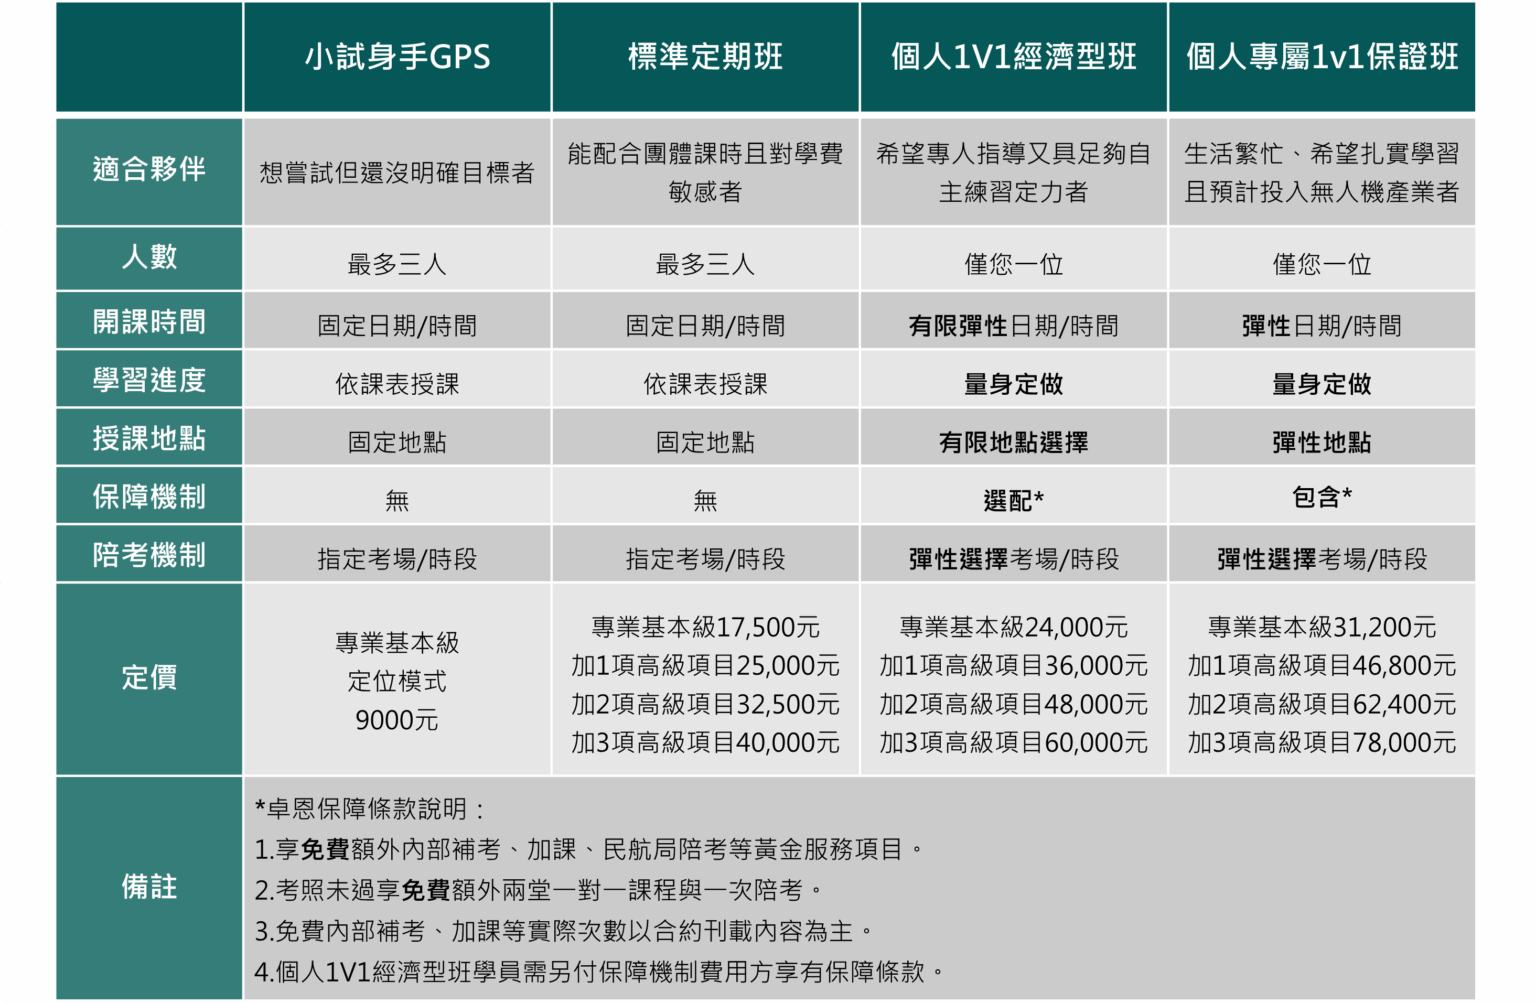Select the 有限地點選擇 cell

pos(1013,443)
